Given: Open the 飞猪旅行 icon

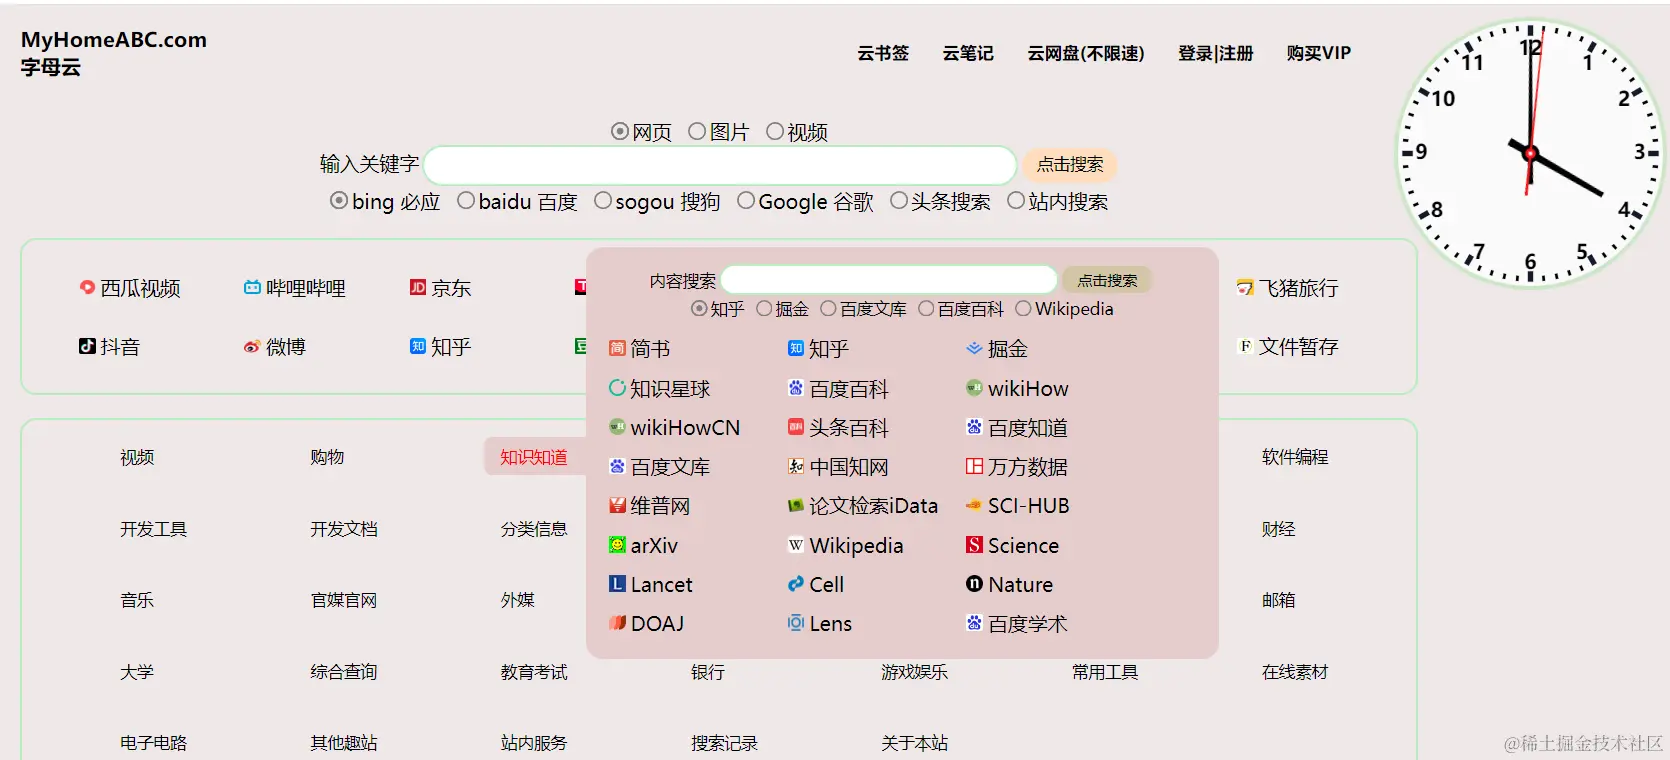Looking at the screenshot, I should point(1245,288).
